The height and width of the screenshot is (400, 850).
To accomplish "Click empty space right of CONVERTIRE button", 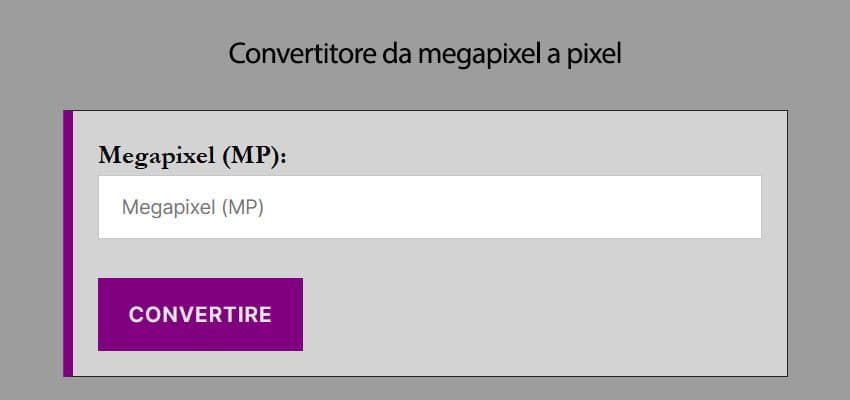I will click(540, 314).
